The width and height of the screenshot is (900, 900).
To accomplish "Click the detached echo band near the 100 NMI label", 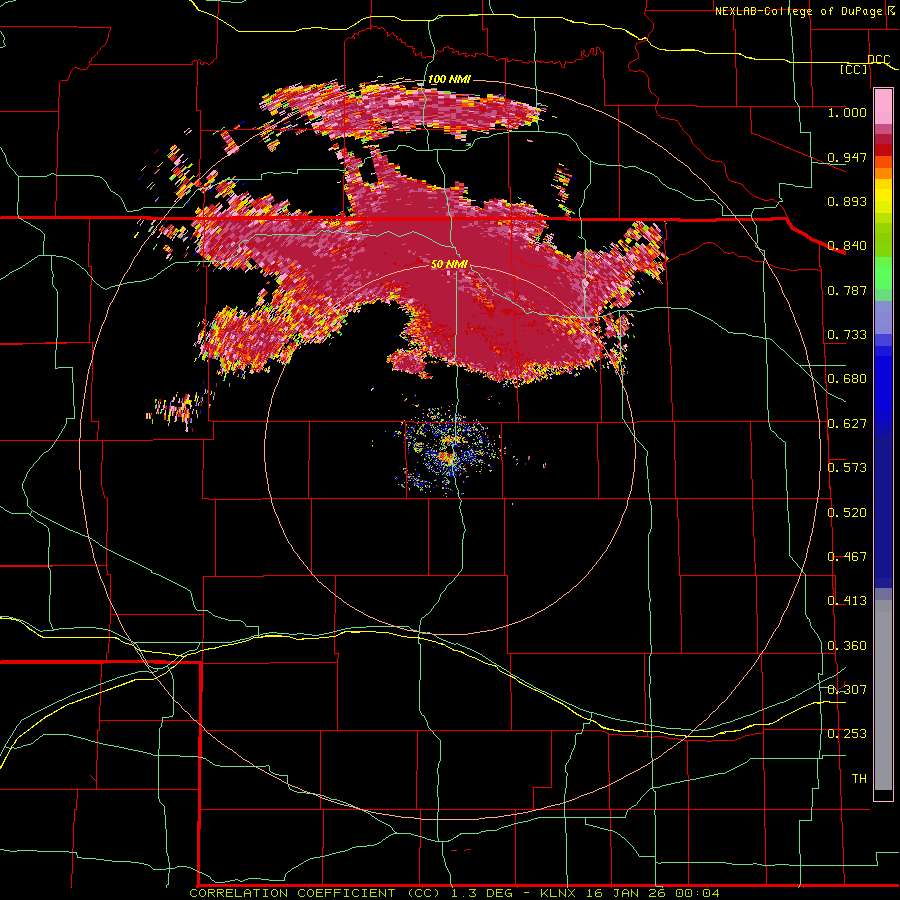I will (x=402, y=111).
